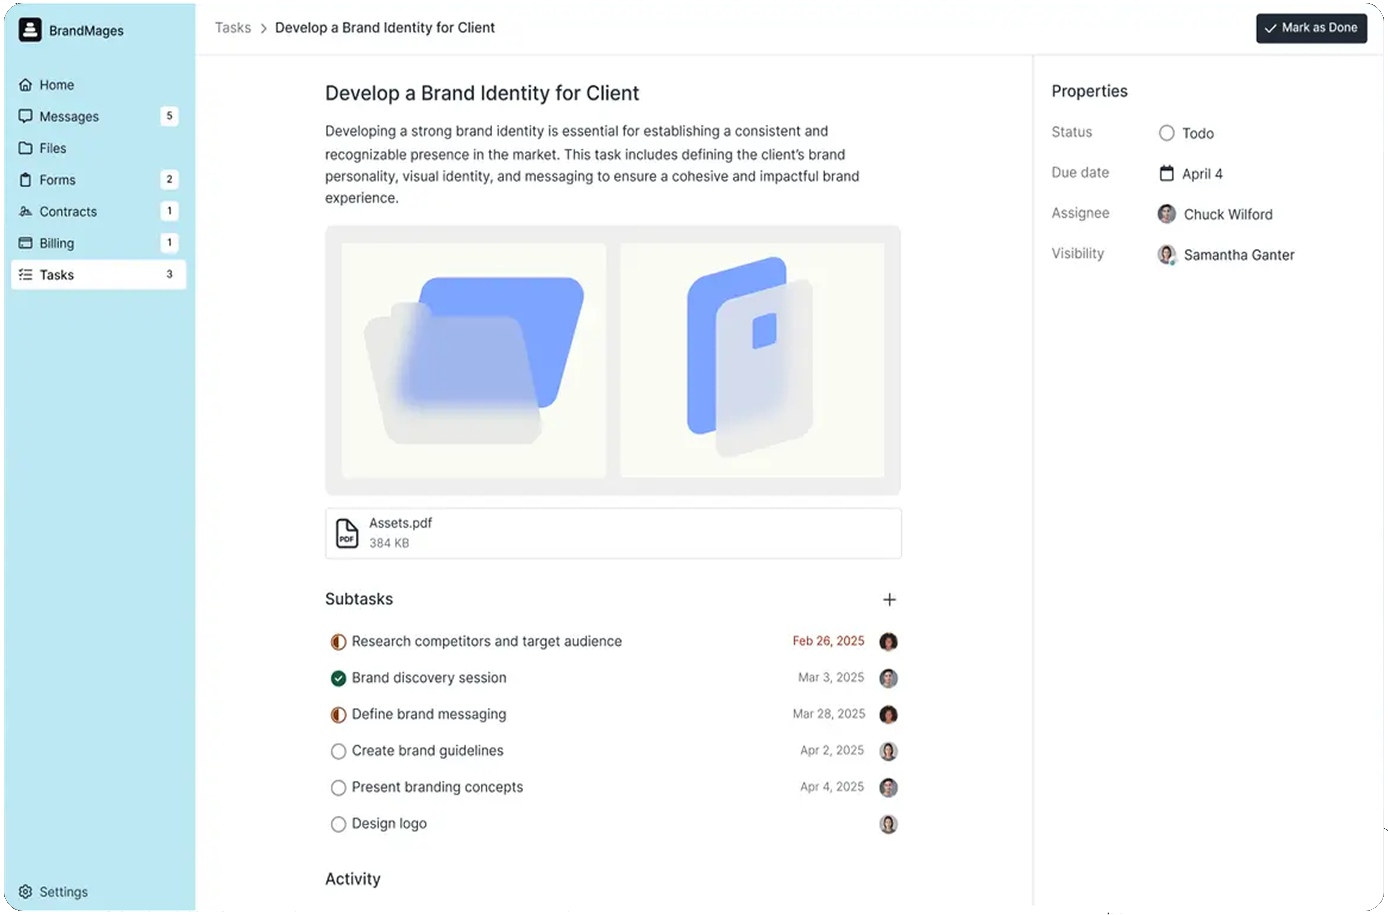
Task: Click the Subtasks section heading
Action: click(x=359, y=599)
